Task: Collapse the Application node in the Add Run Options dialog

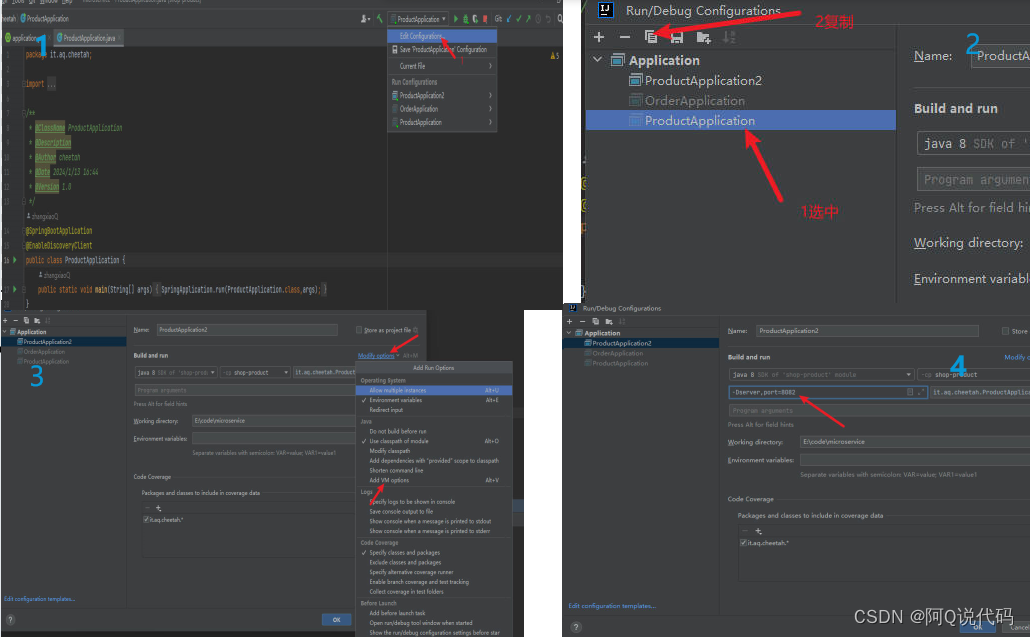Action: 5,332
